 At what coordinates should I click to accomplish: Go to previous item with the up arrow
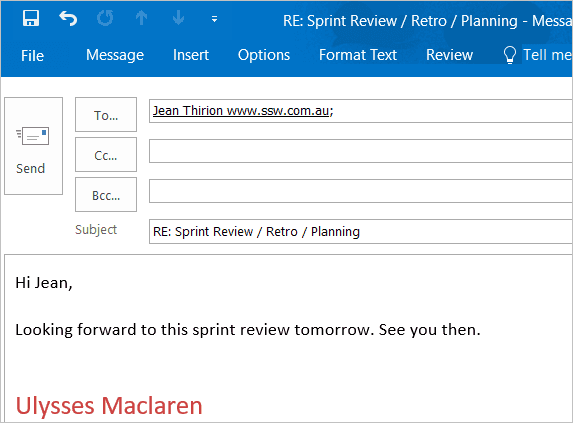point(141,18)
